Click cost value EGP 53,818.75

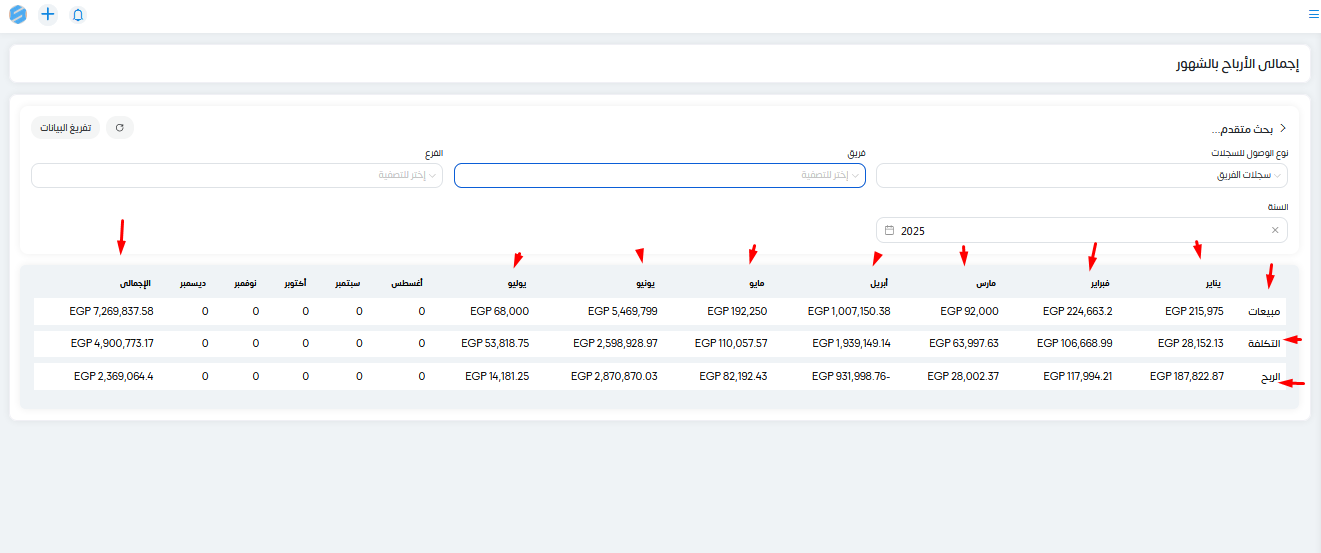pos(495,343)
